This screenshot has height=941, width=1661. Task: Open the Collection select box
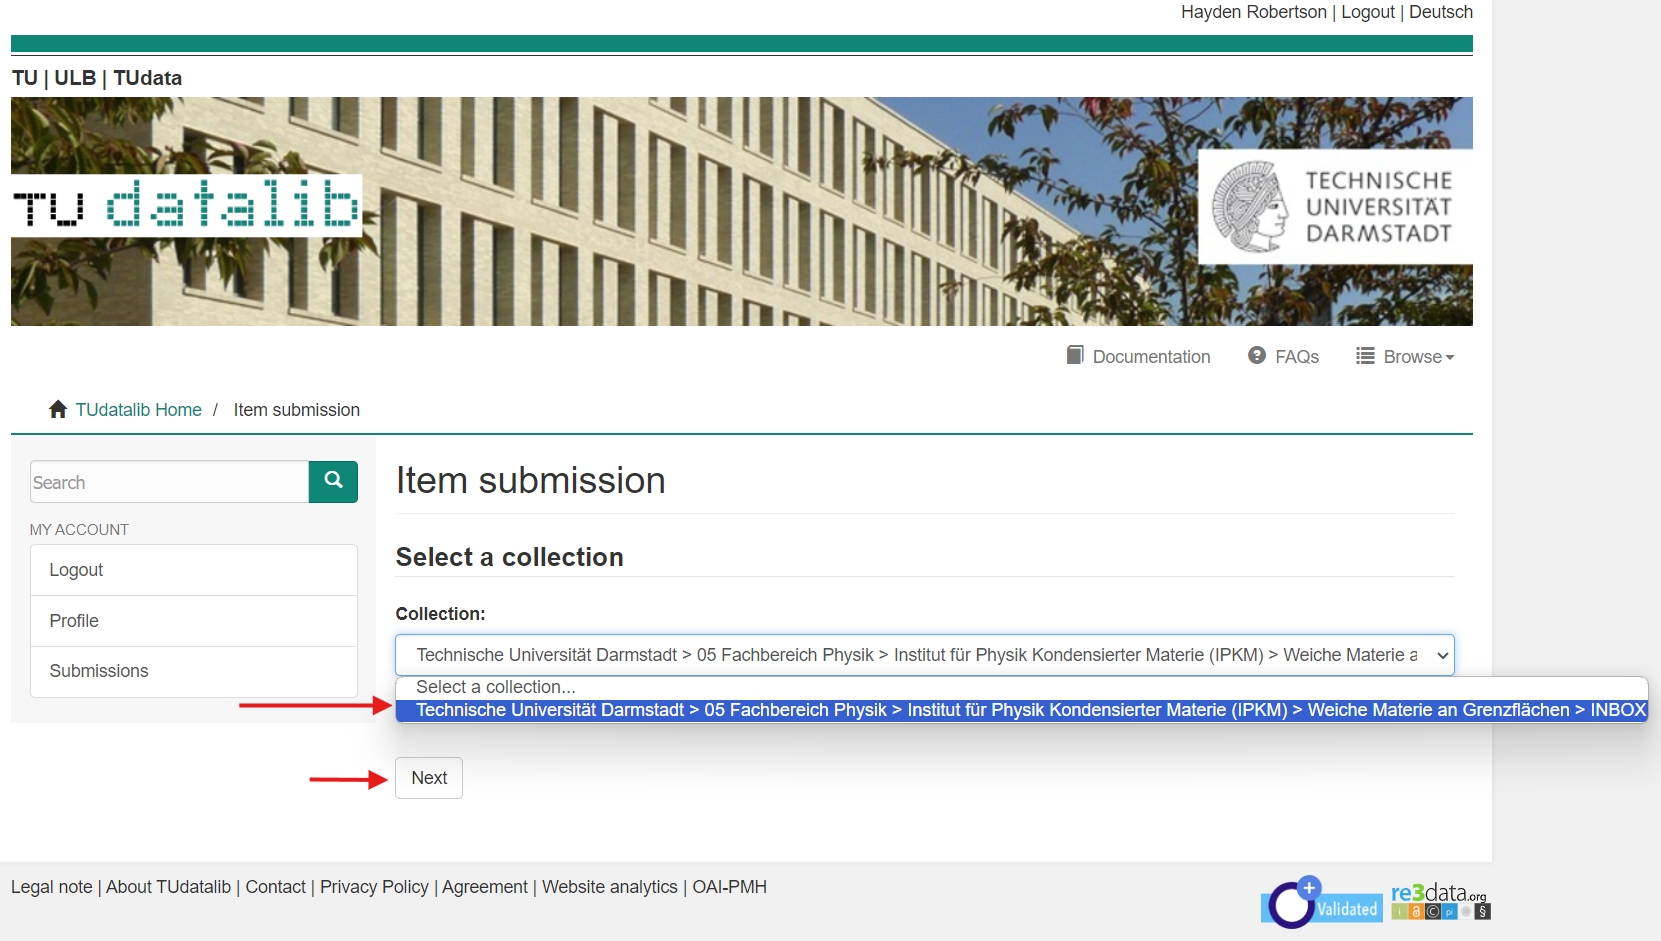pyautogui.click(x=925, y=655)
